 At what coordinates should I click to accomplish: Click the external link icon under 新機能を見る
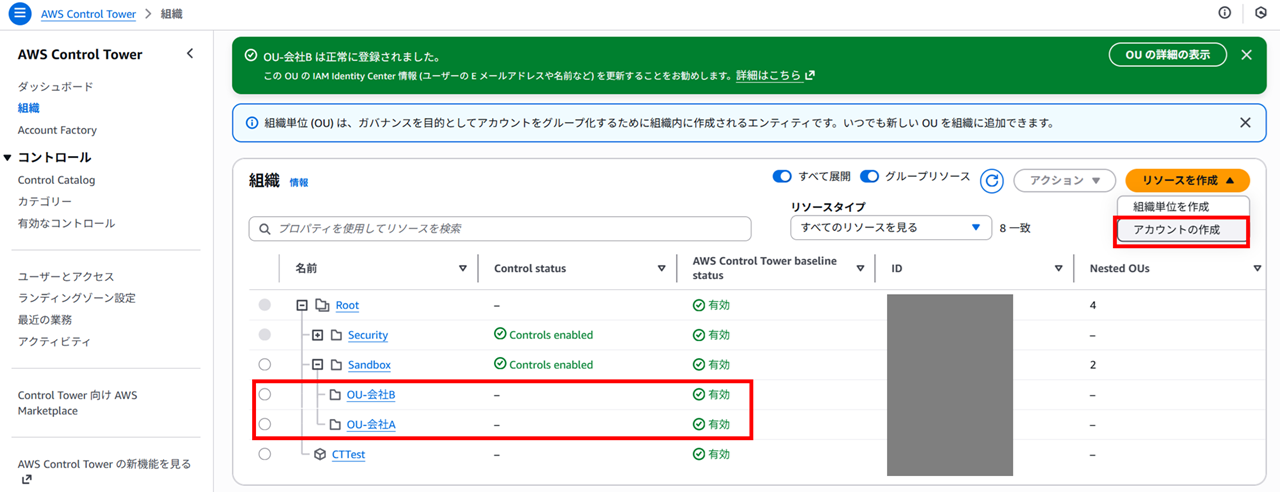tap(26, 479)
